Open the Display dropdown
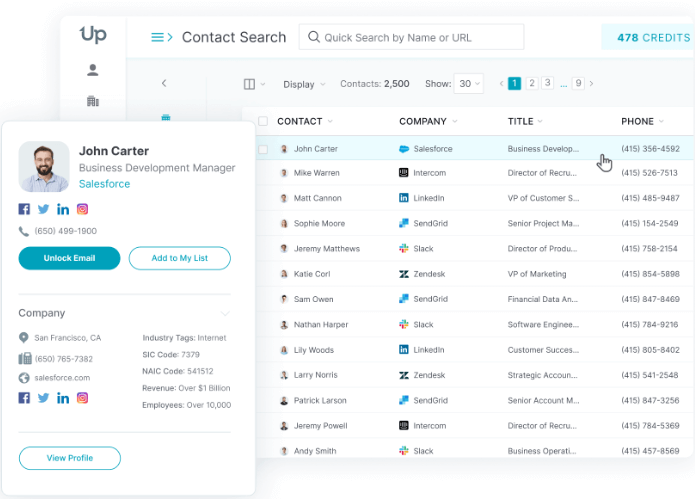This screenshot has height=499, width=695. [x=304, y=84]
